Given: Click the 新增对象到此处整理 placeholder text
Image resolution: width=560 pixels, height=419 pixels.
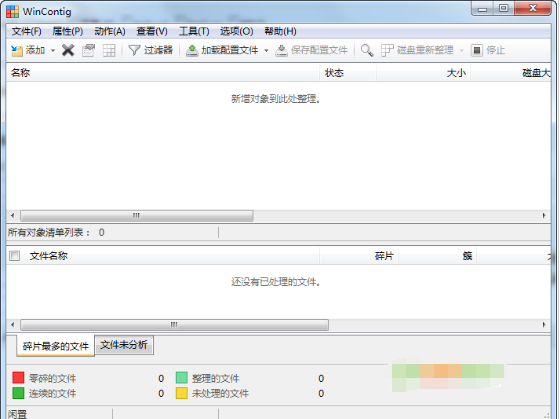Looking at the screenshot, I should 276,99.
